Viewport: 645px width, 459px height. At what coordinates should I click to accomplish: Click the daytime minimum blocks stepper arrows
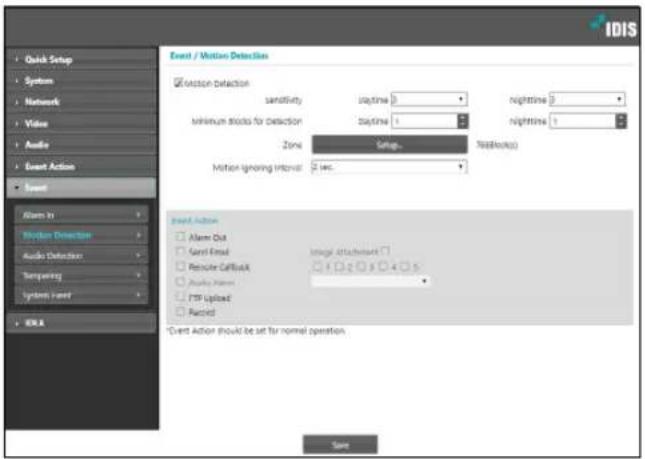click(x=463, y=121)
